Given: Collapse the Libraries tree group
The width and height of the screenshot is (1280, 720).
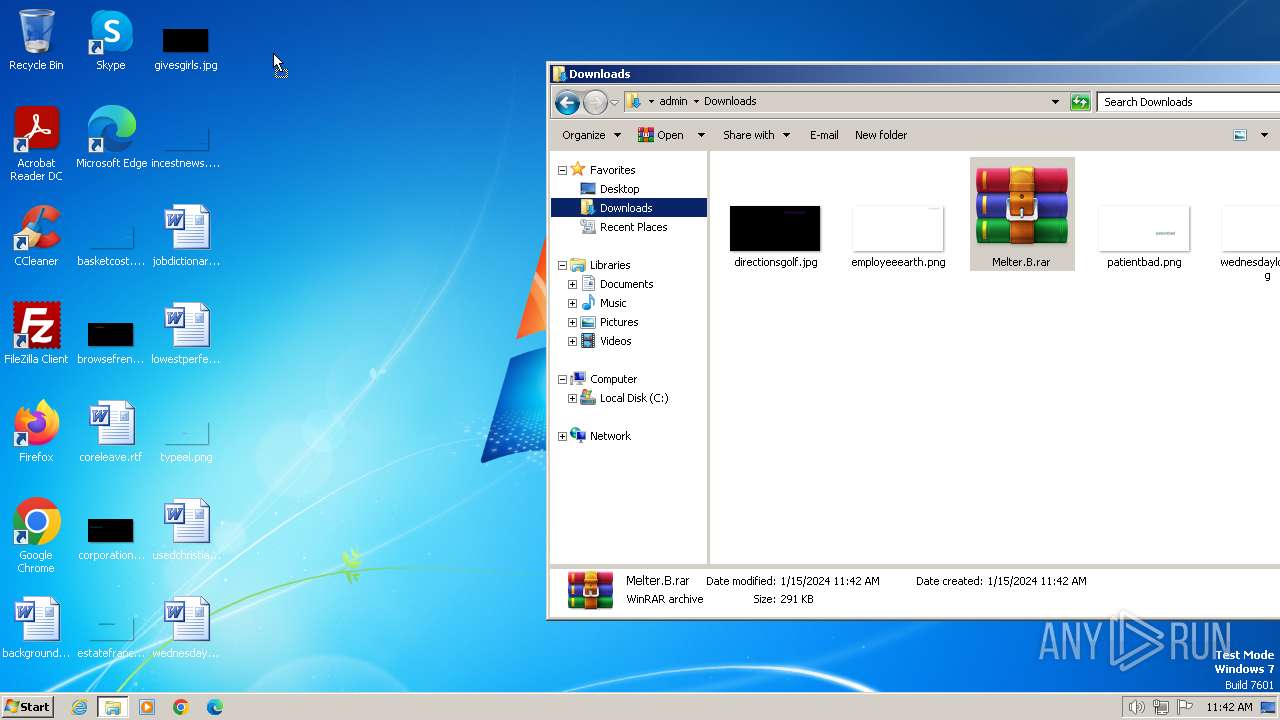Looking at the screenshot, I should coord(563,265).
